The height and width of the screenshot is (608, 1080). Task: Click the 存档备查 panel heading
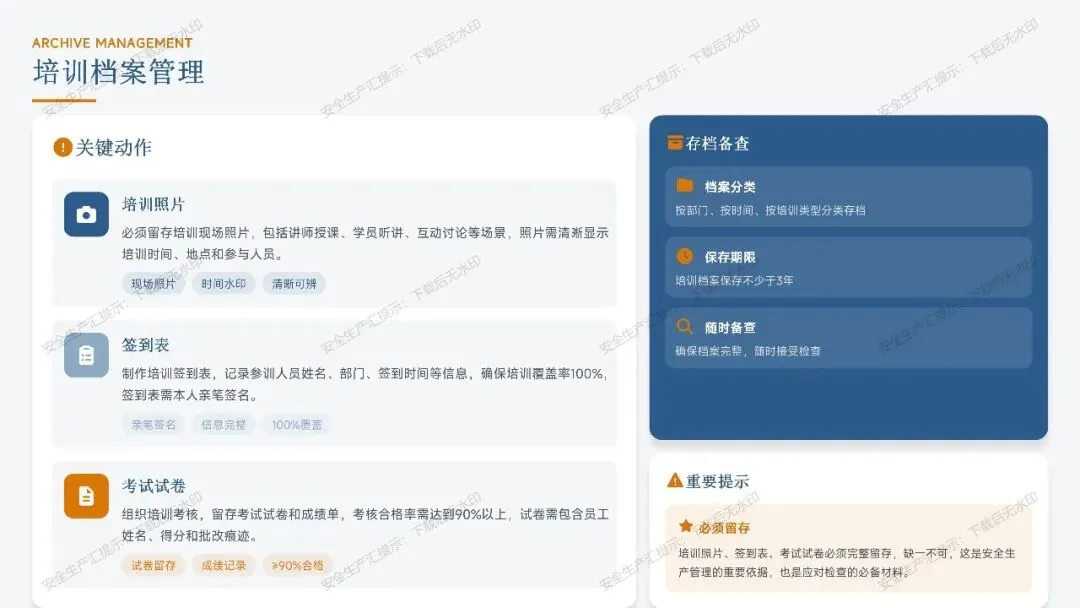coord(718,143)
